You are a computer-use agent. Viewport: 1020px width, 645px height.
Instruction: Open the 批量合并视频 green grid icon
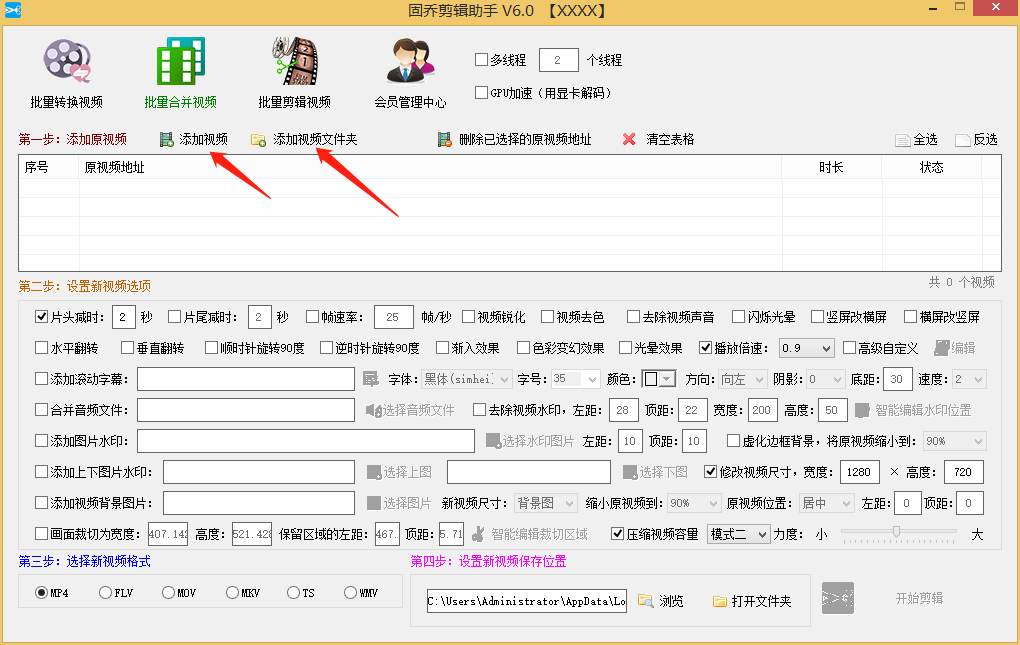tap(181, 61)
